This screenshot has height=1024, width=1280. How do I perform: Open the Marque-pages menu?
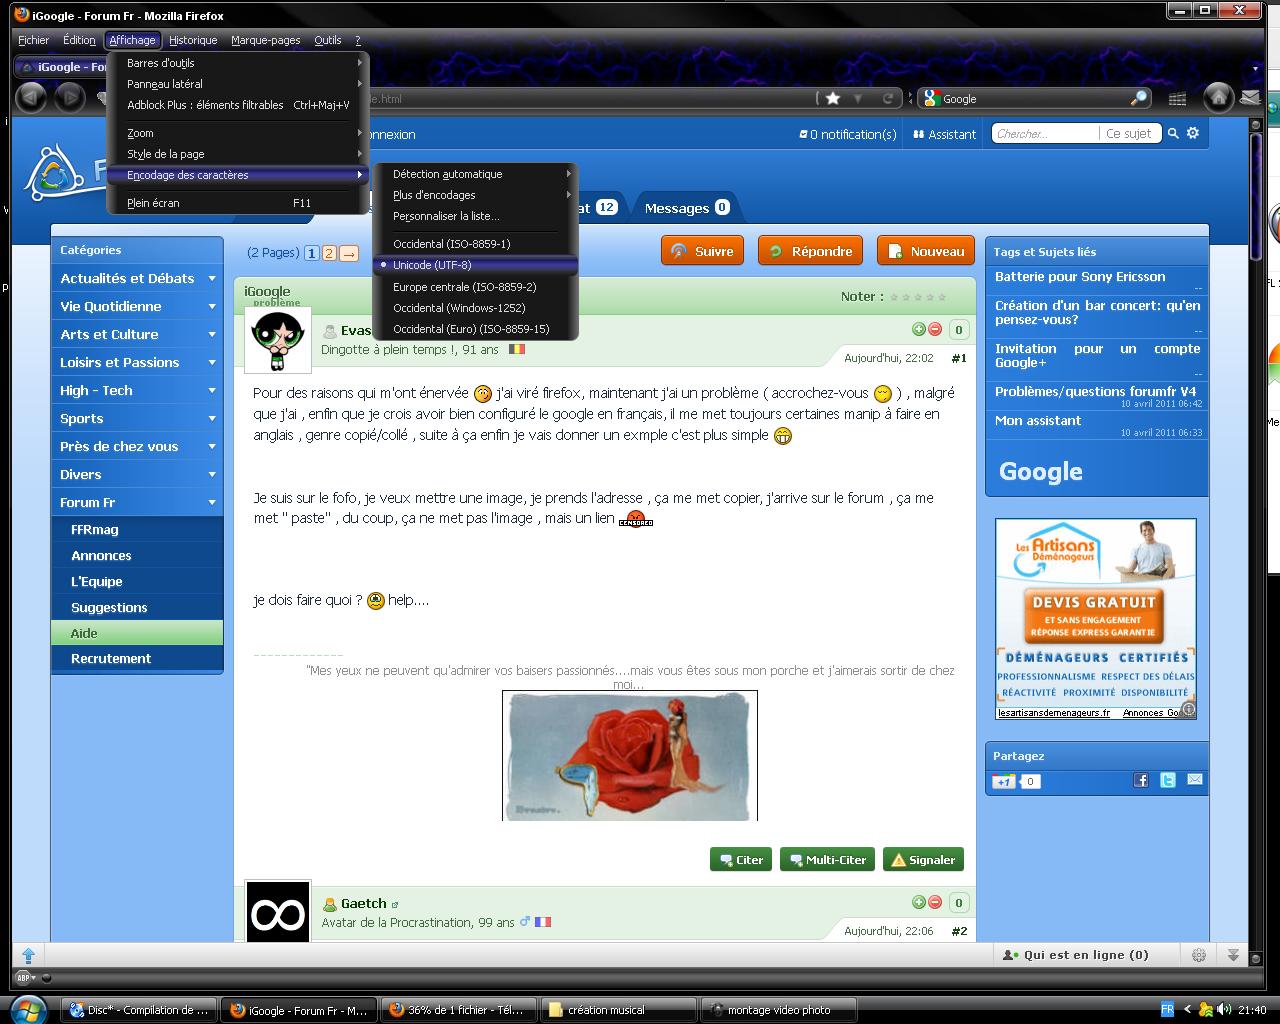coord(265,40)
